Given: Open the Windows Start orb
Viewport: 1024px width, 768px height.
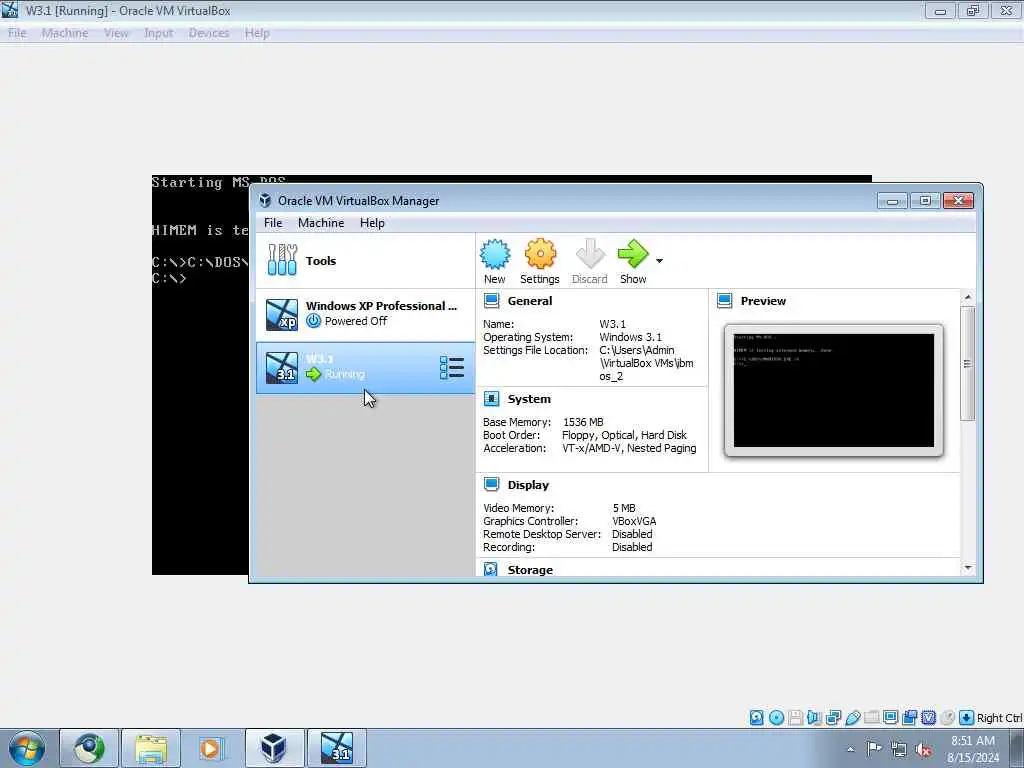Looking at the screenshot, I should 27,748.
